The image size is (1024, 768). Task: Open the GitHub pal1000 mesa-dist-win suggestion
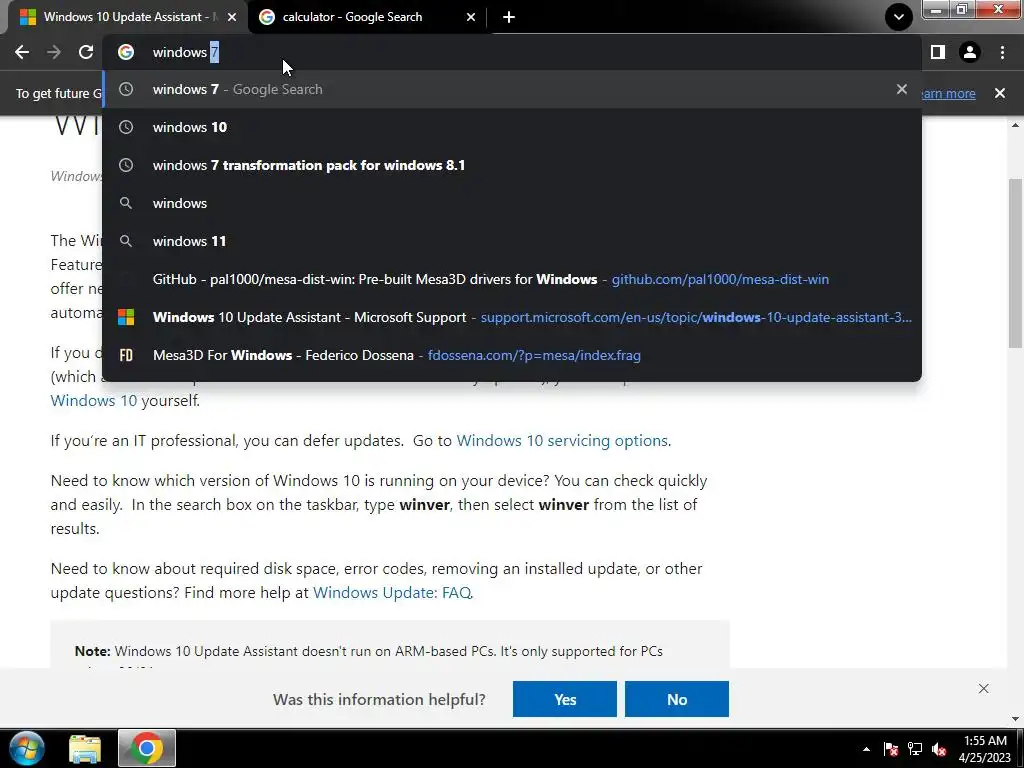(x=512, y=279)
